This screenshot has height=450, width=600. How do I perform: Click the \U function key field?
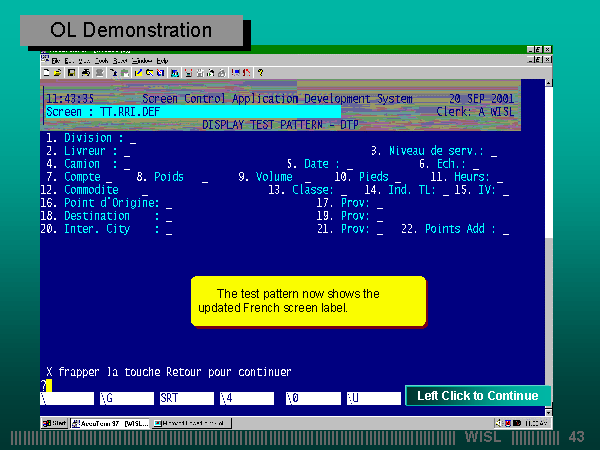[372, 398]
